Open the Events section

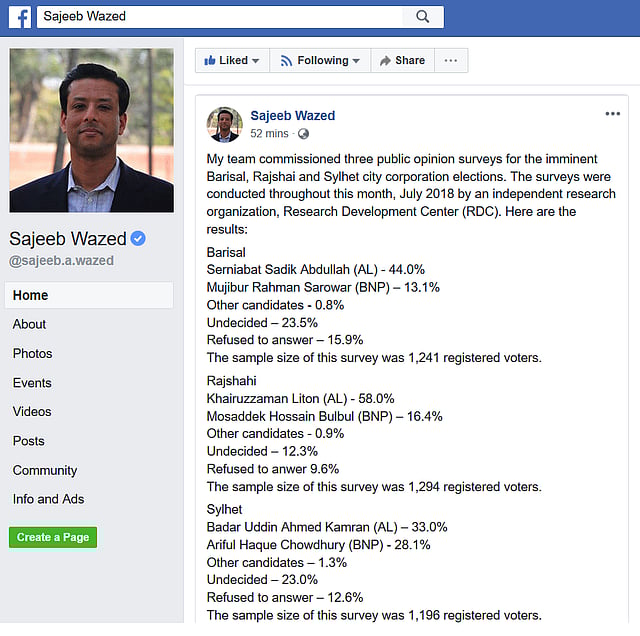pyautogui.click(x=32, y=383)
